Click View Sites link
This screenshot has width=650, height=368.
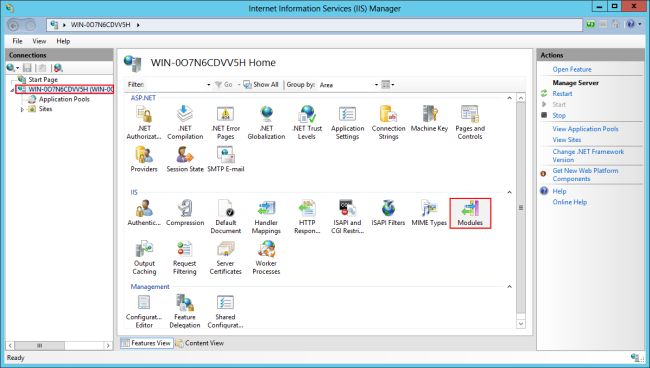pos(567,140)
